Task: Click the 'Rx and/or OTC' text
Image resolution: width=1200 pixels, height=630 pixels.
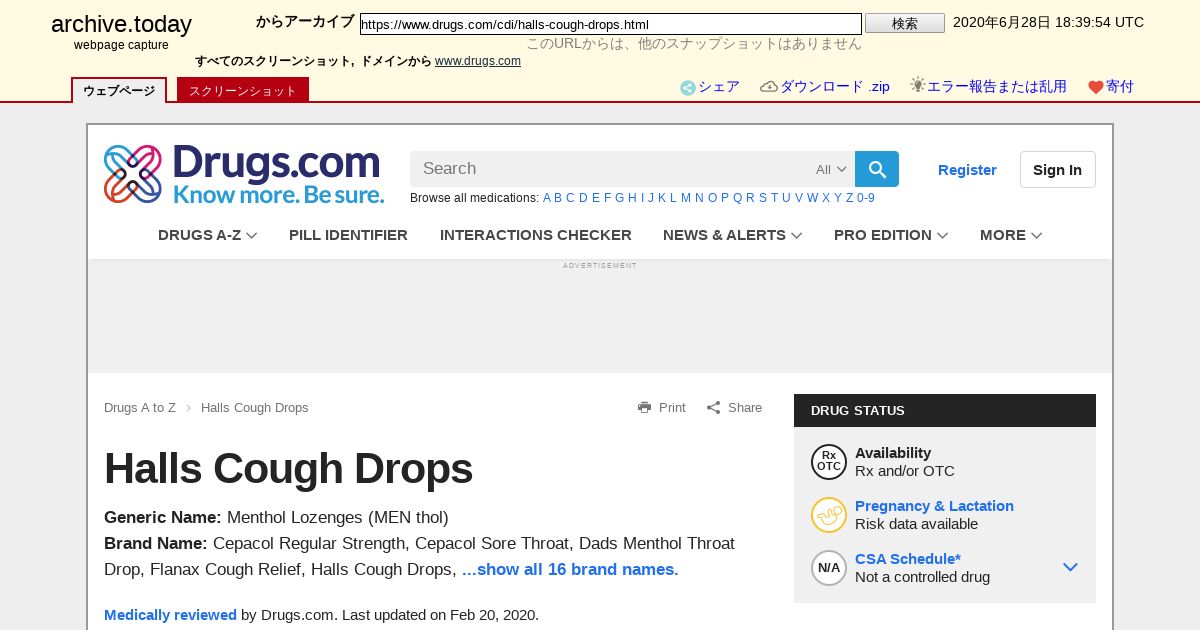Action: (905, 471)
